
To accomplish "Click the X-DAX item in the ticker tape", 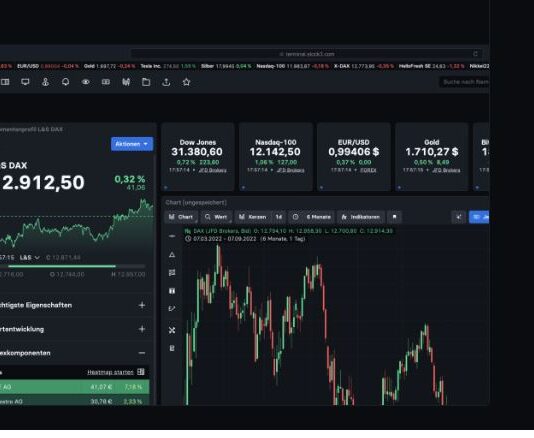I will [x=364, y=66].
